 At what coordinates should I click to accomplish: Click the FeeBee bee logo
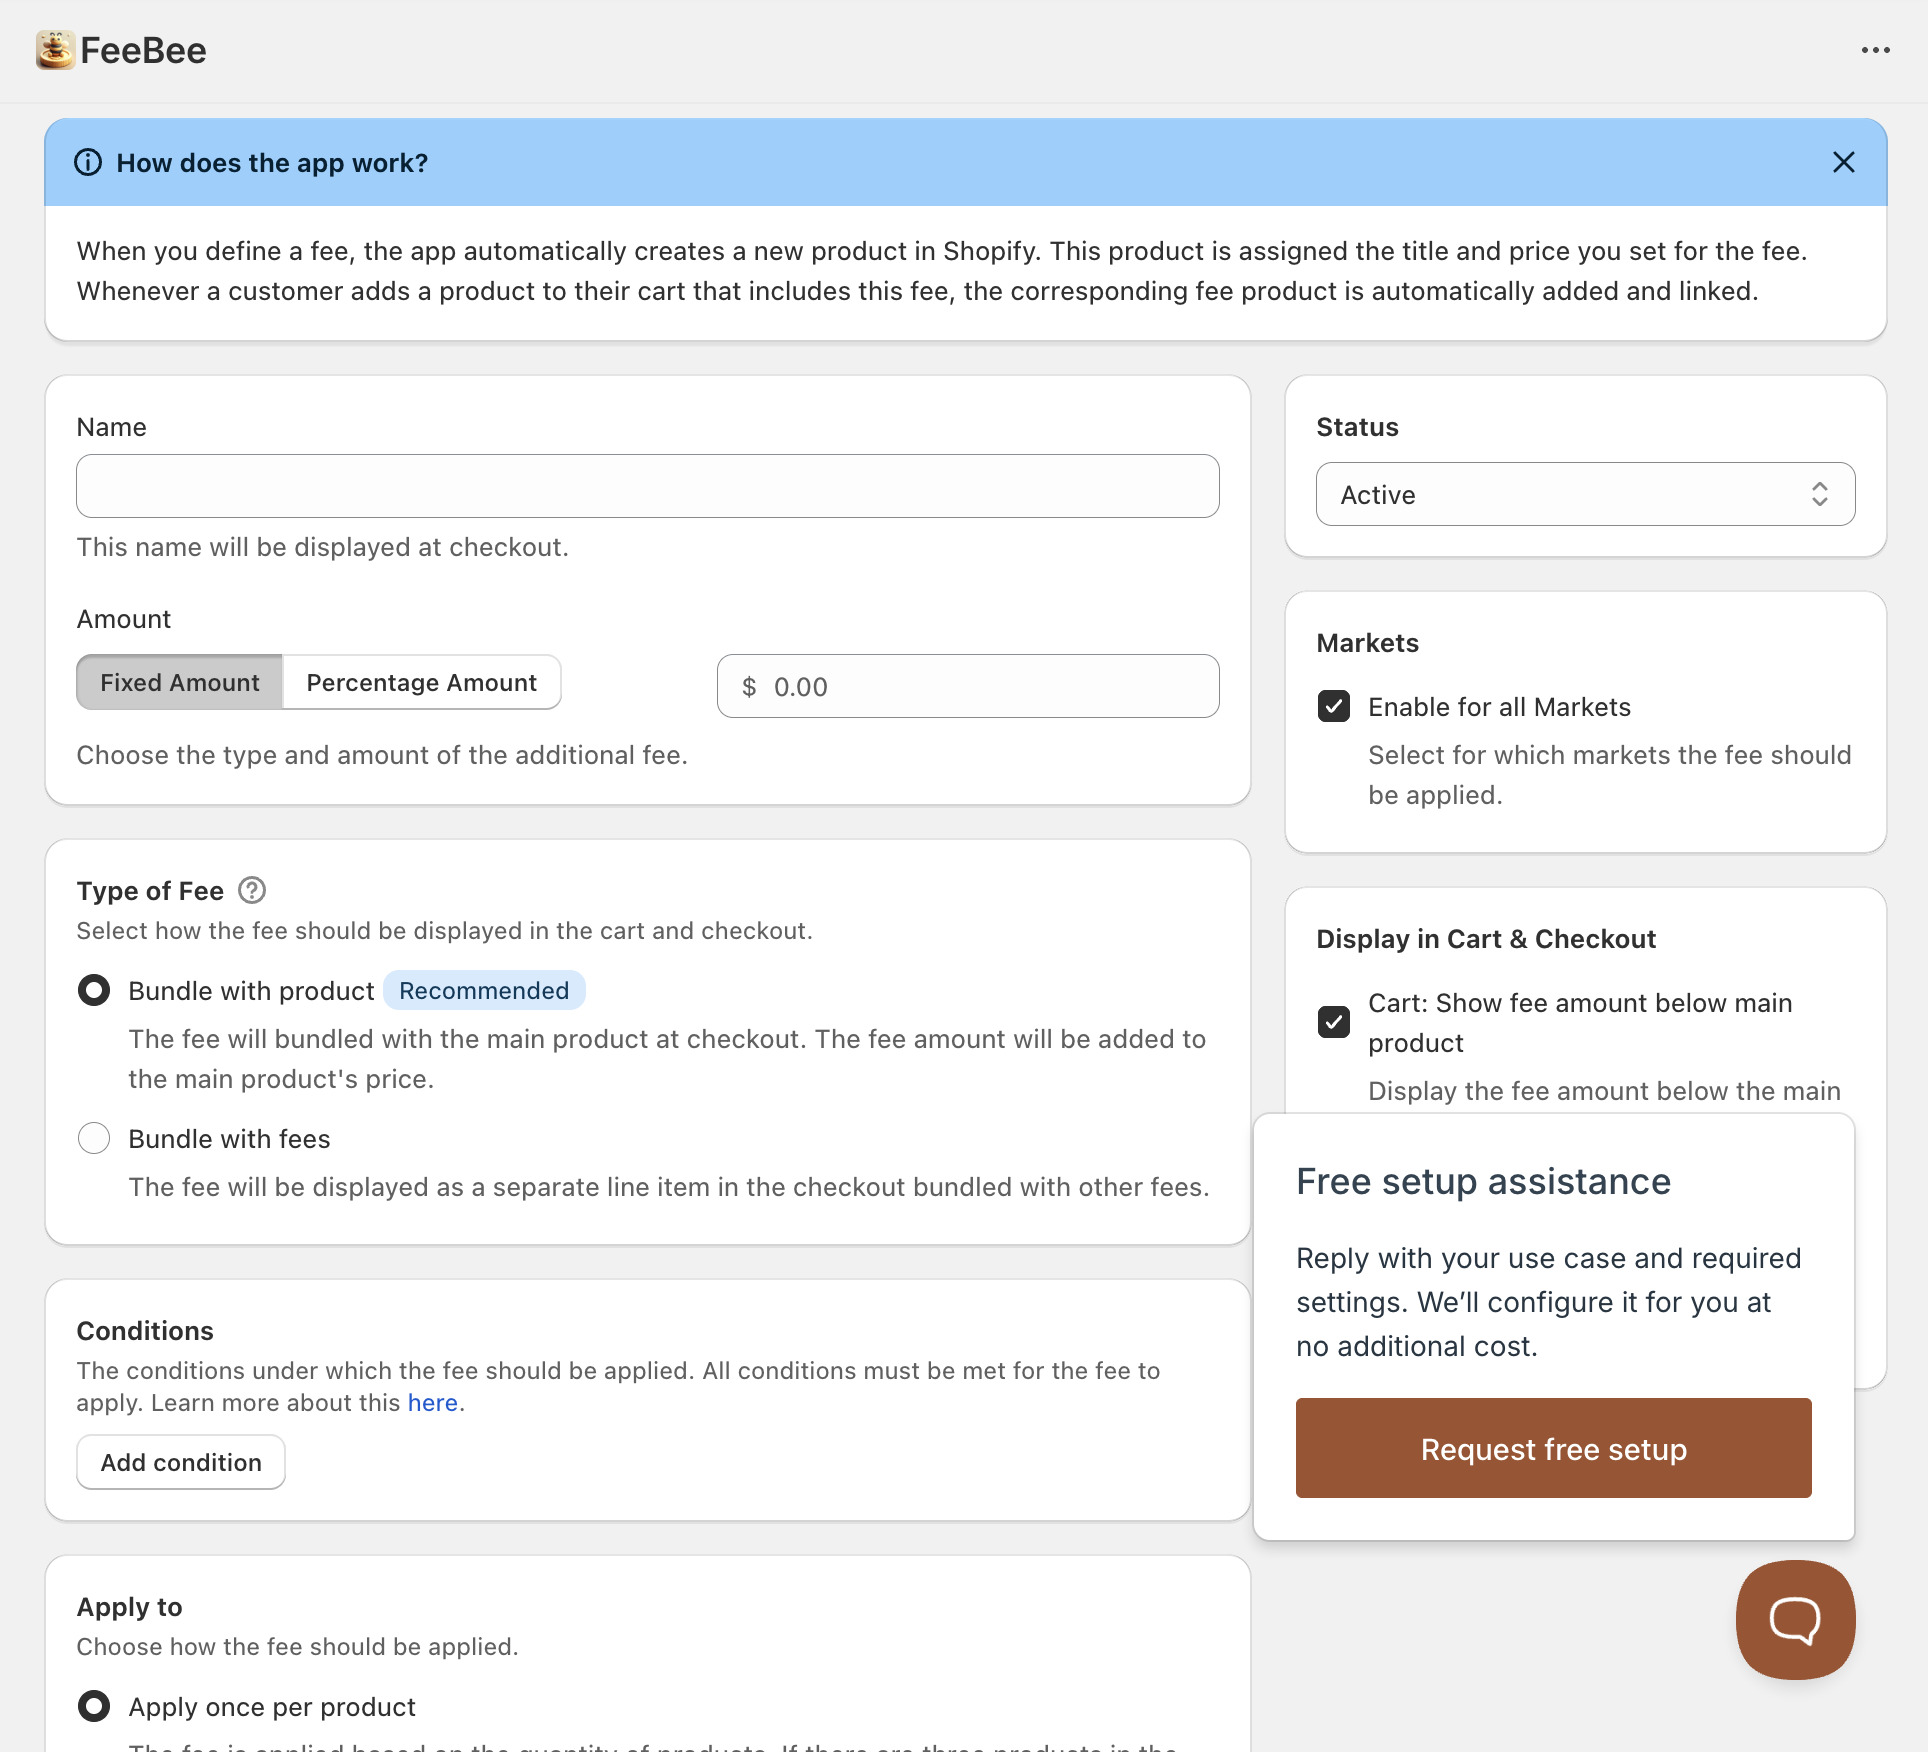coord(55,49)
